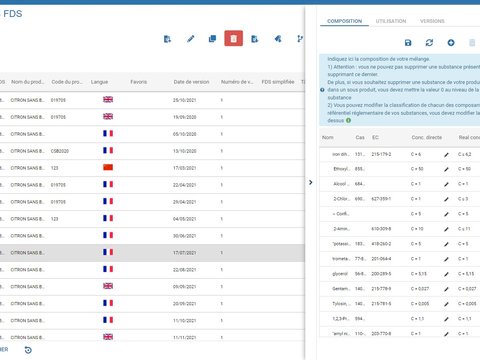Image resolution: width=480 pixels, height=360 pixels.
Task: Edit concentration pencil for 'Ethoxyl..' row
Action: 446,169
